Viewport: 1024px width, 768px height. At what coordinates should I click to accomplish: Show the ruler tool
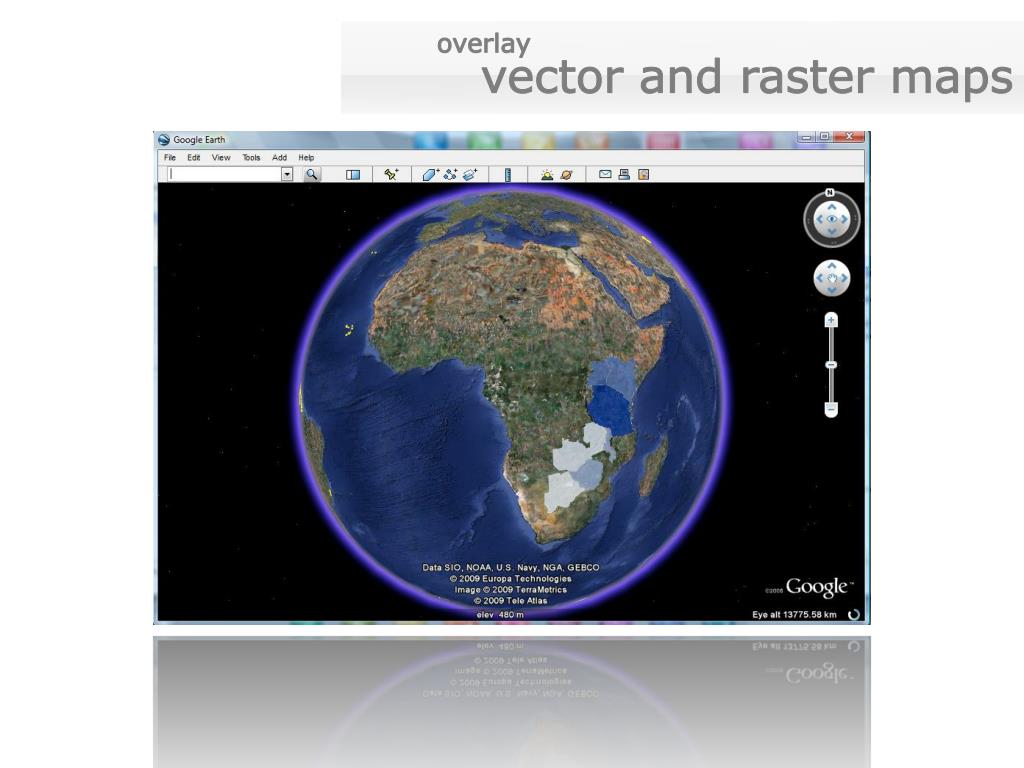pos(507,174)
